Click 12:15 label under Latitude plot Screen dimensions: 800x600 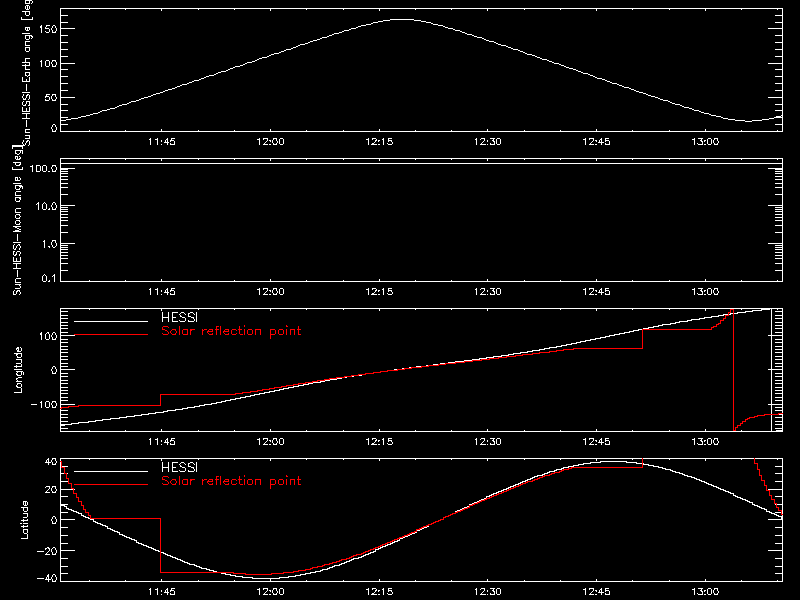click(x=380, y=592)
